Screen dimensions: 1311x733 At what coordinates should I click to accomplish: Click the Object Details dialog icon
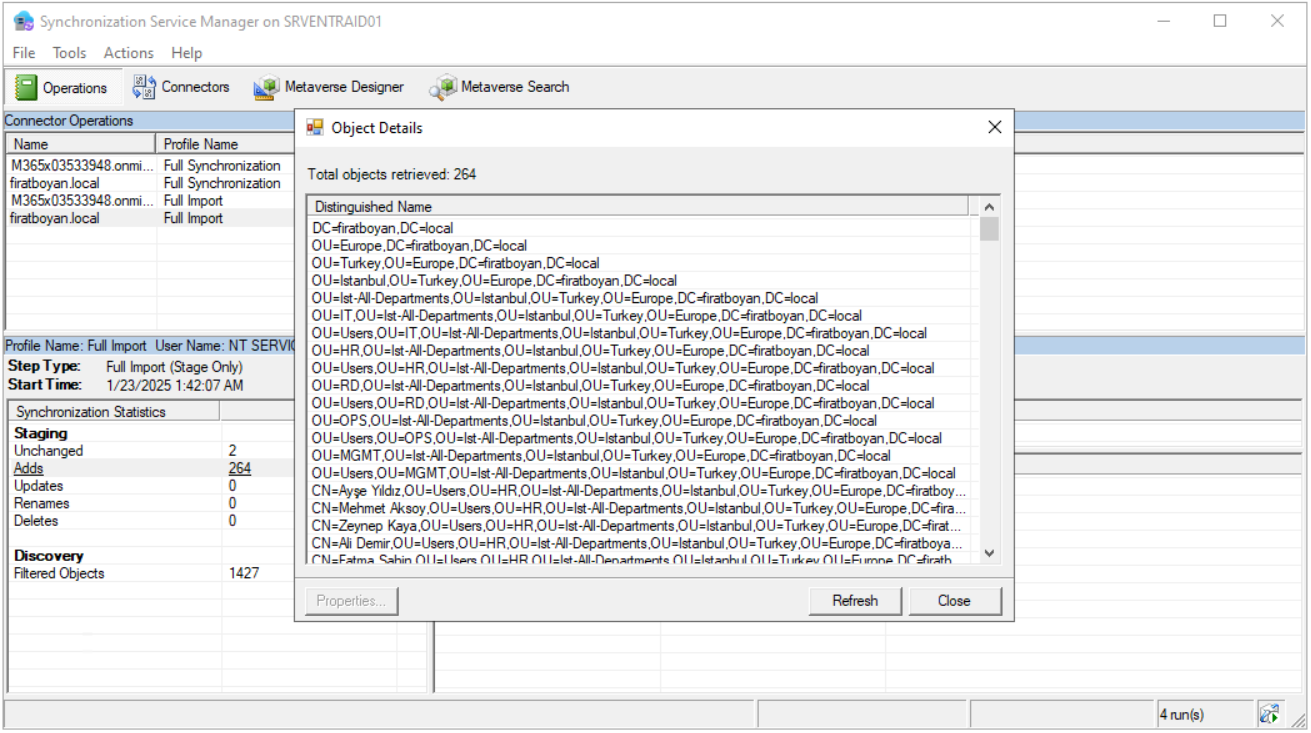click(x=315, y=127)
